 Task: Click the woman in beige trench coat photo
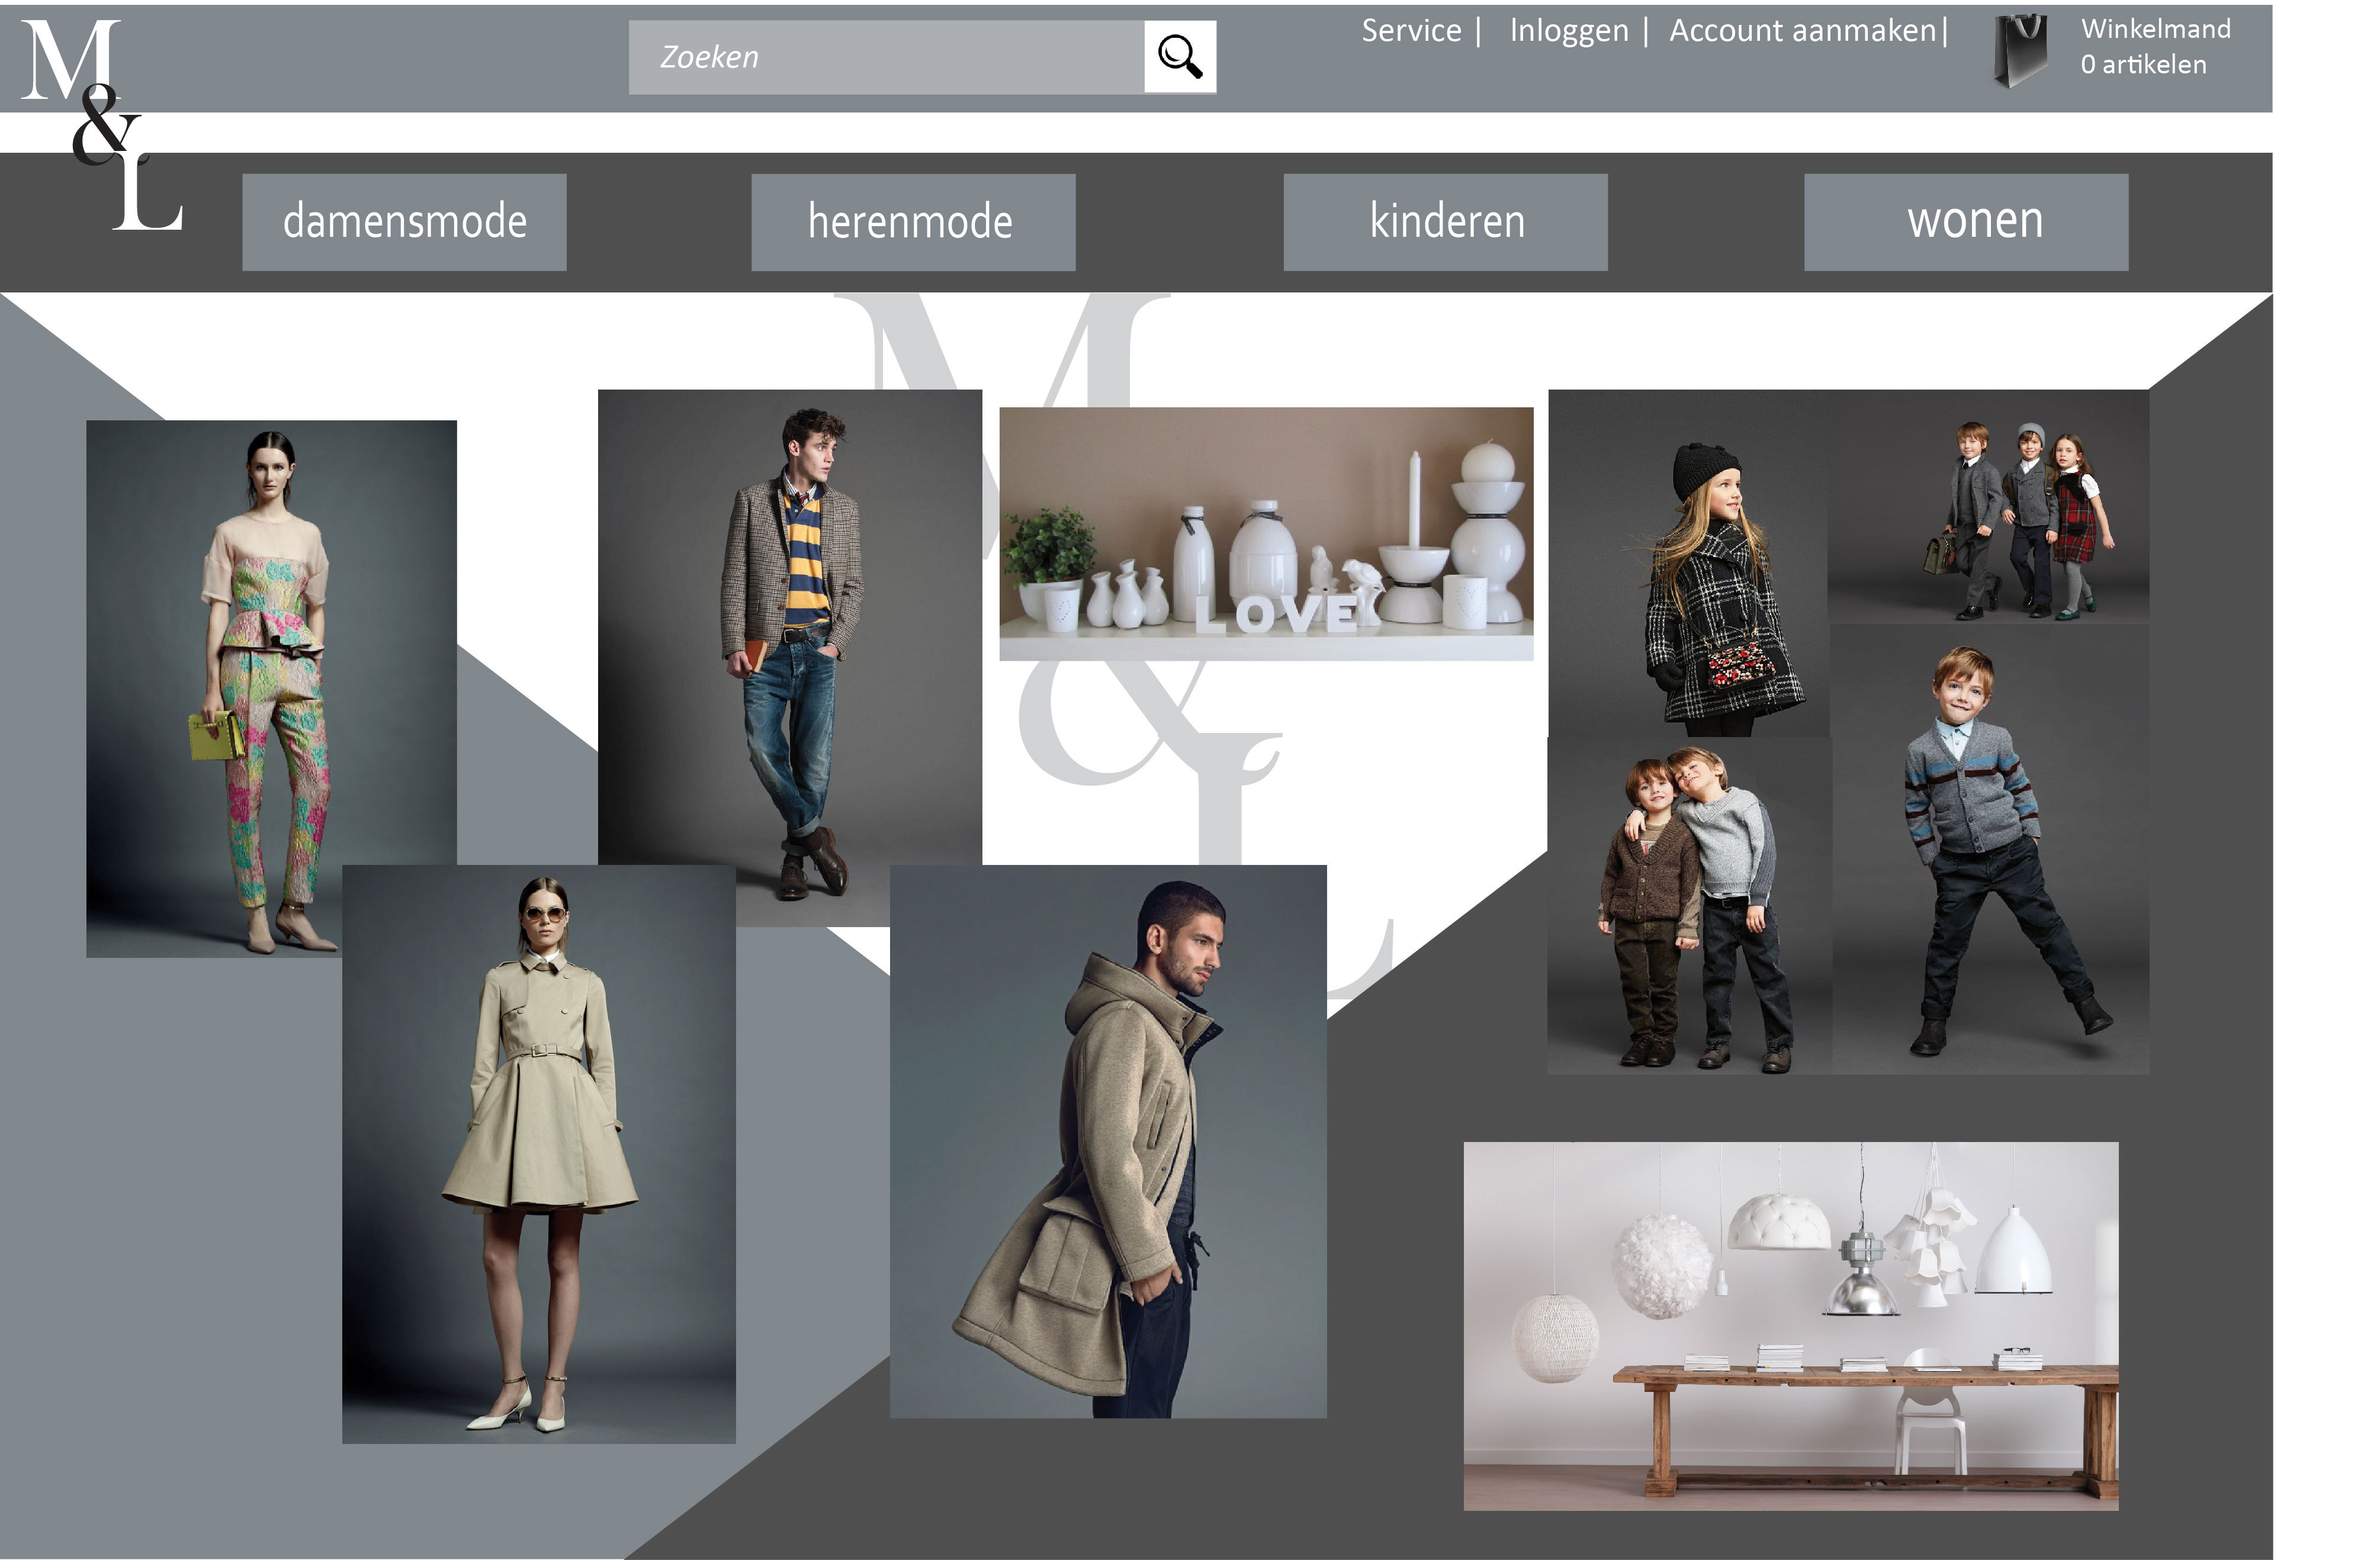pyautogui.click(x=538, y=1153)
